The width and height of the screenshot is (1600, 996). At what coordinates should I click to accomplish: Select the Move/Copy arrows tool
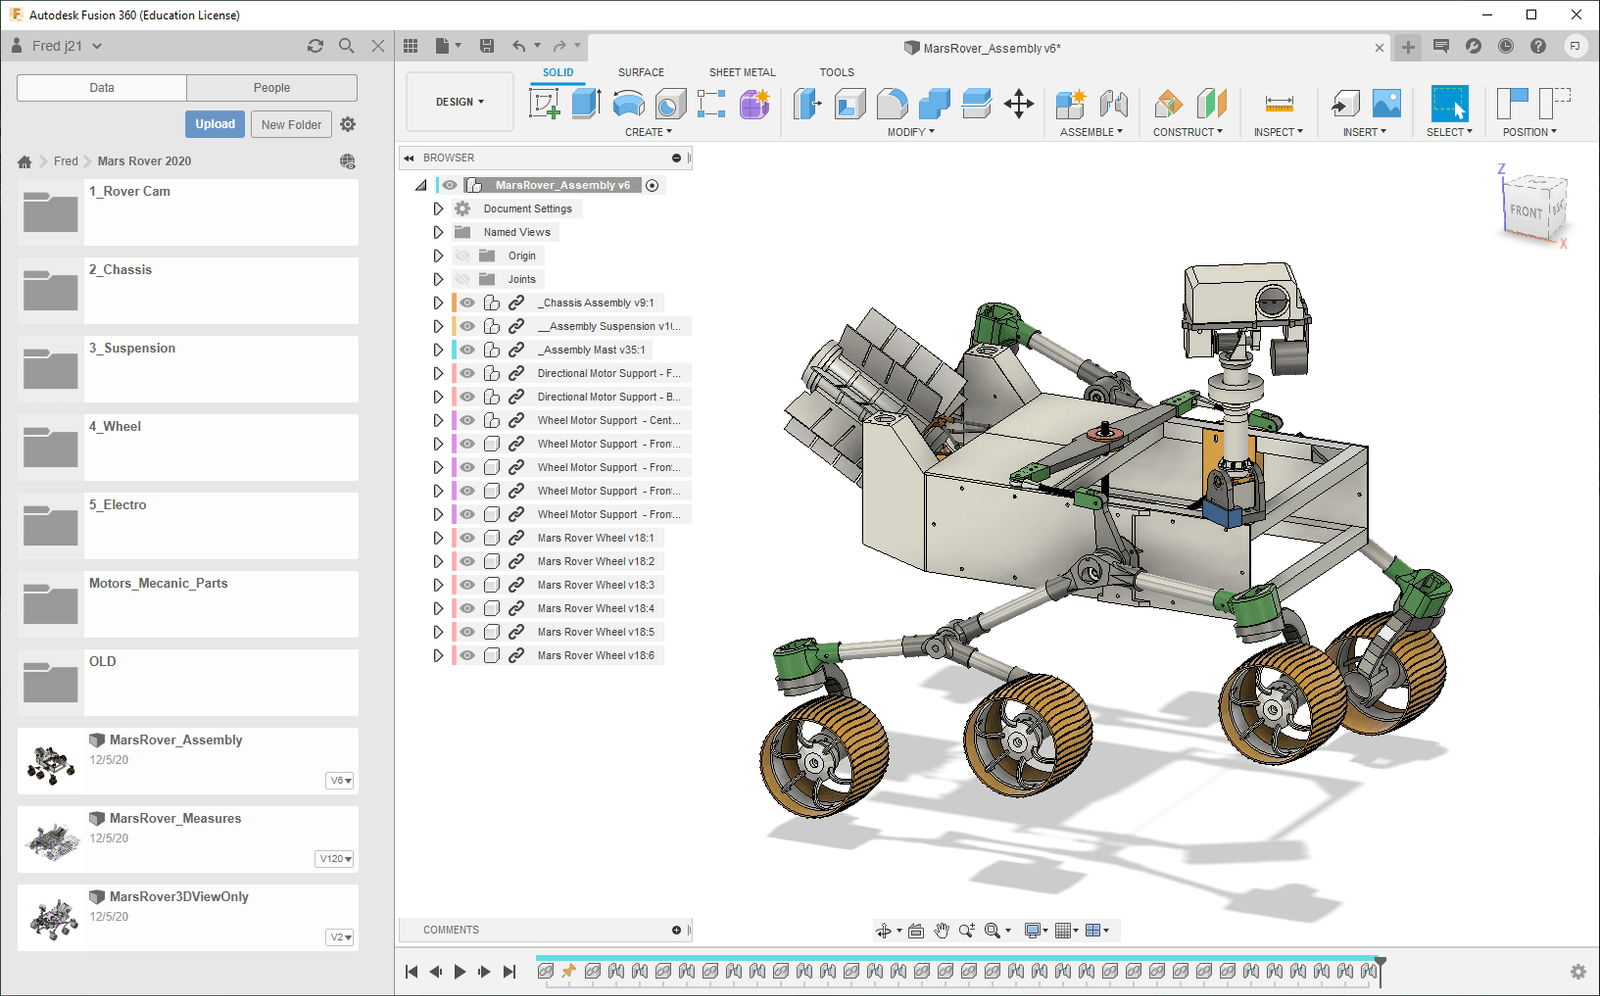pyautogui.click(x=1019, y=103)
